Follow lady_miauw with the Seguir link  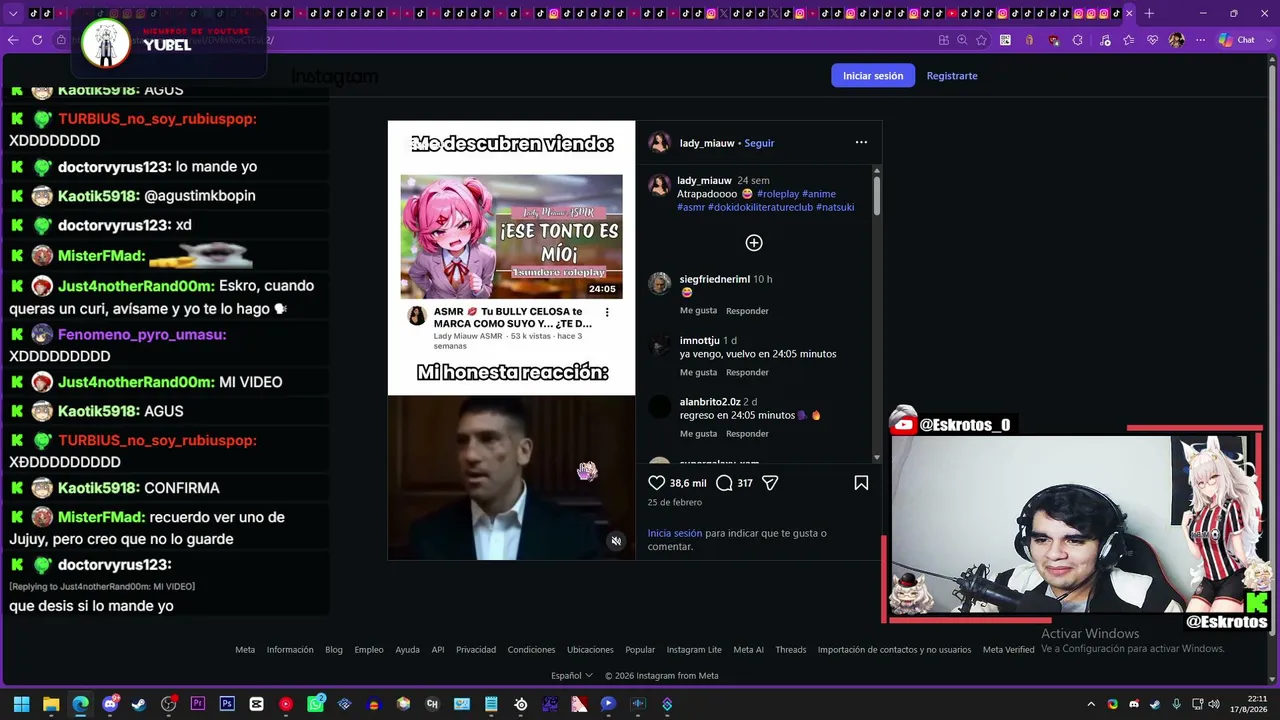pos(759,143)
